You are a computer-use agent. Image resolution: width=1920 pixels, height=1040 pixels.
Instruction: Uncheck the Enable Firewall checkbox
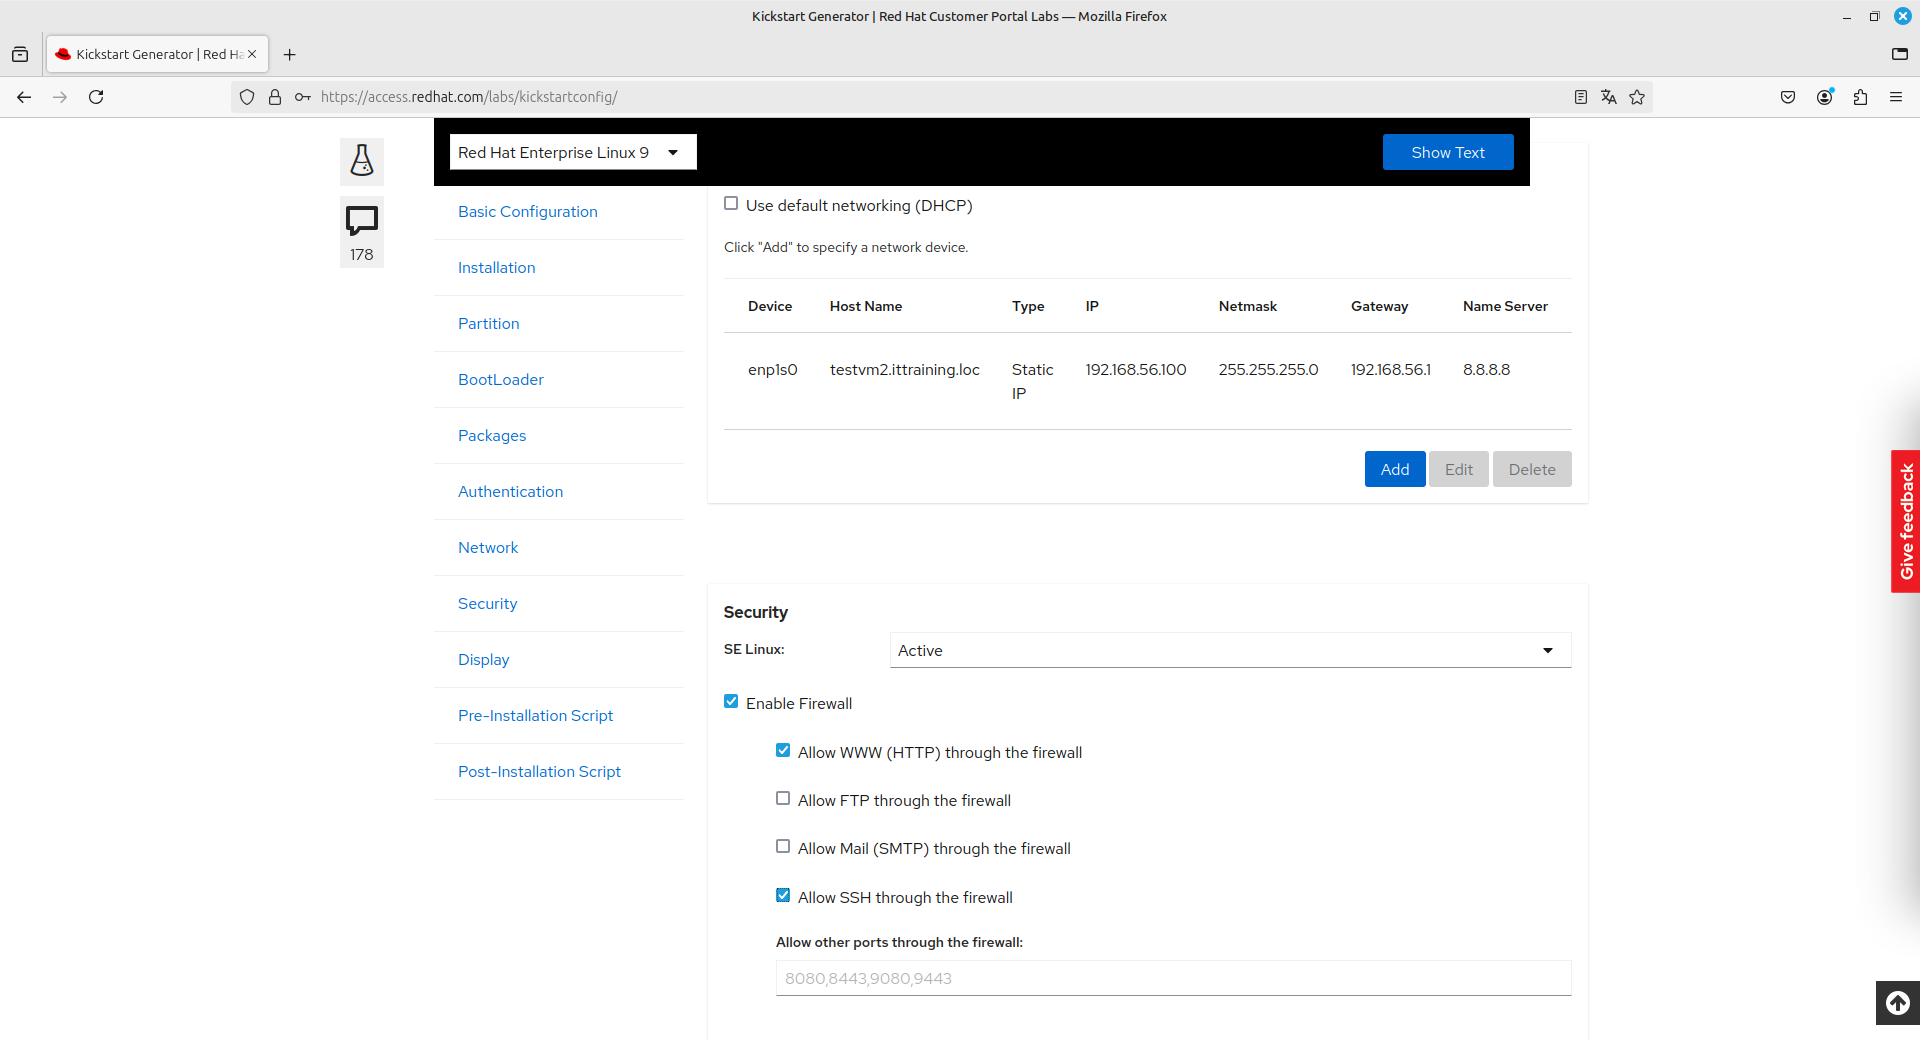pyautogui.click(x=731, y=702)
